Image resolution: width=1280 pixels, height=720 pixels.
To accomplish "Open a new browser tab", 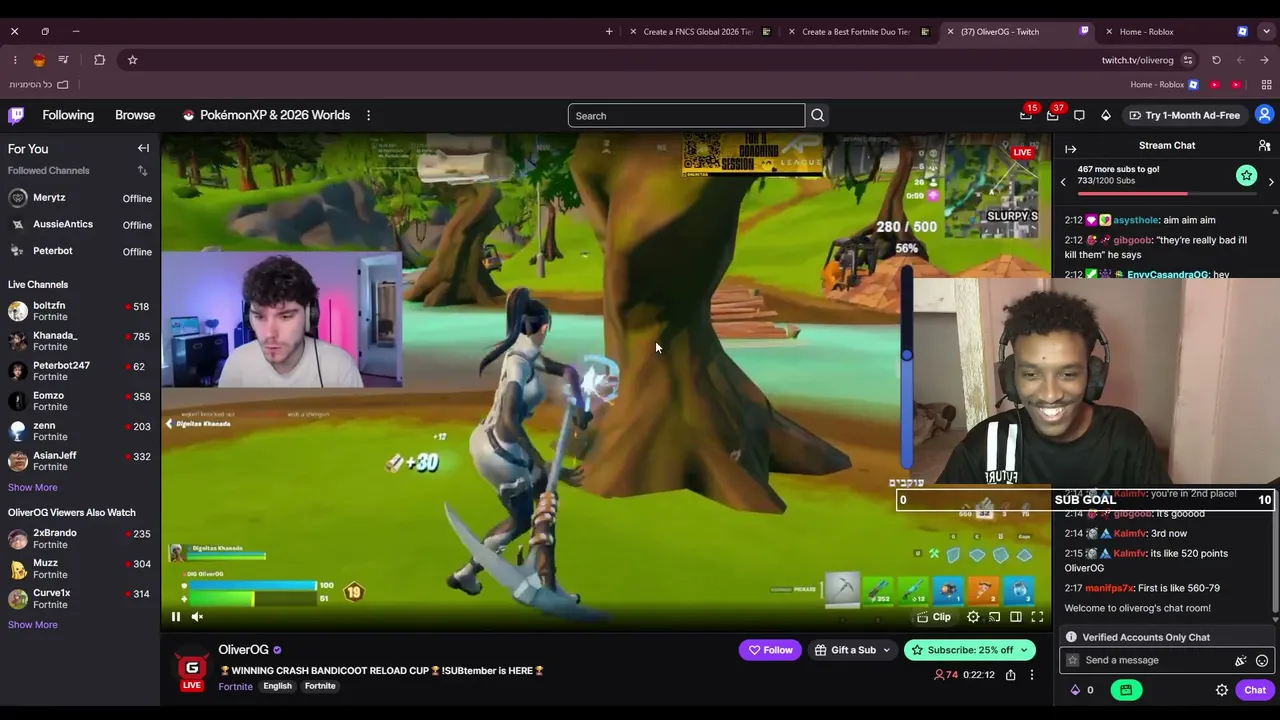I will click(x=609, y=32).
